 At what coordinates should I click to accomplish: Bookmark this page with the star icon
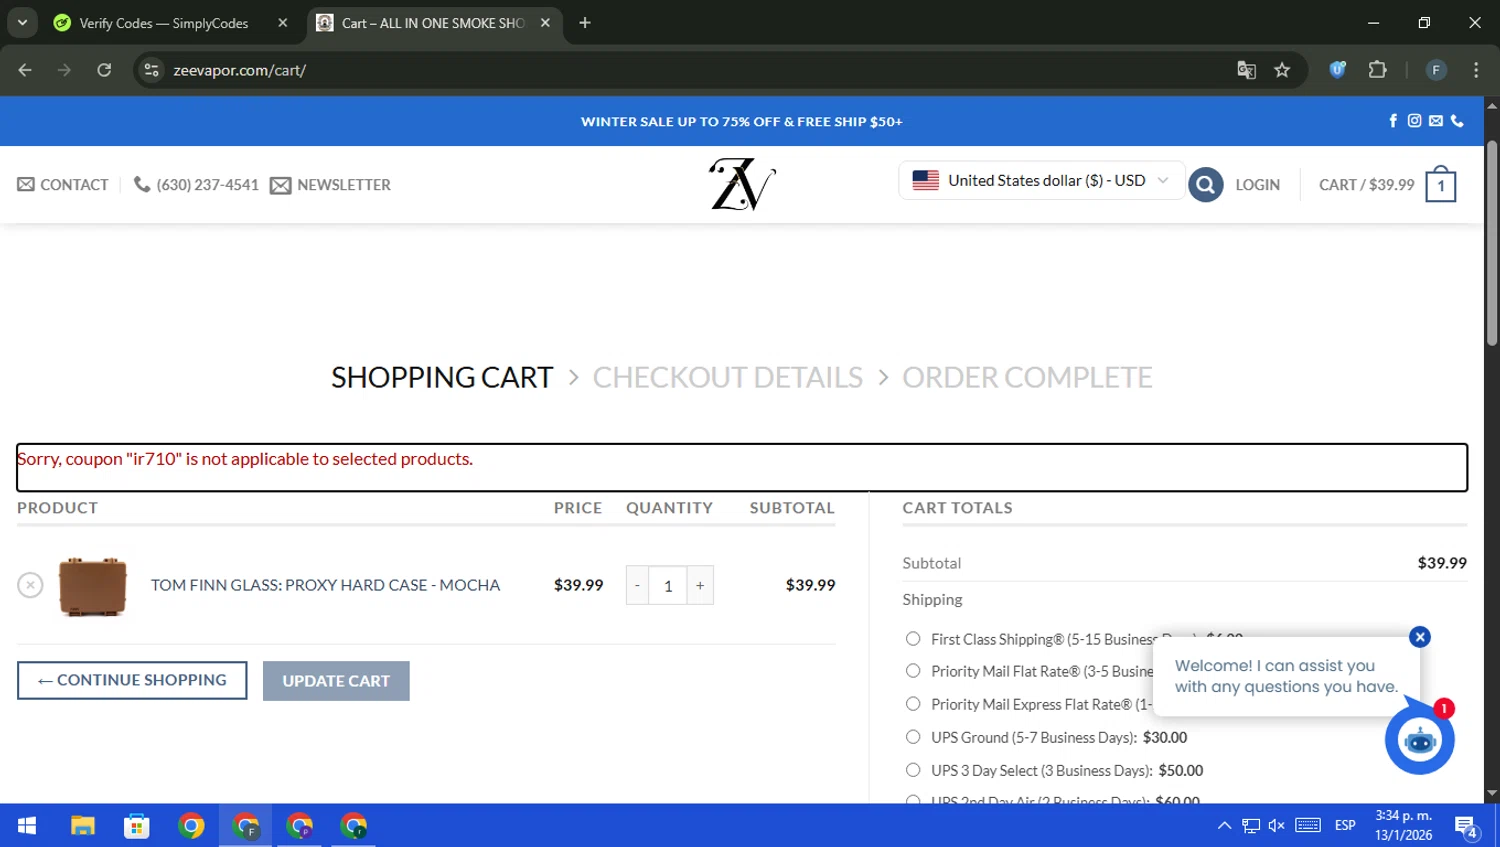(x=1282, y=70)
